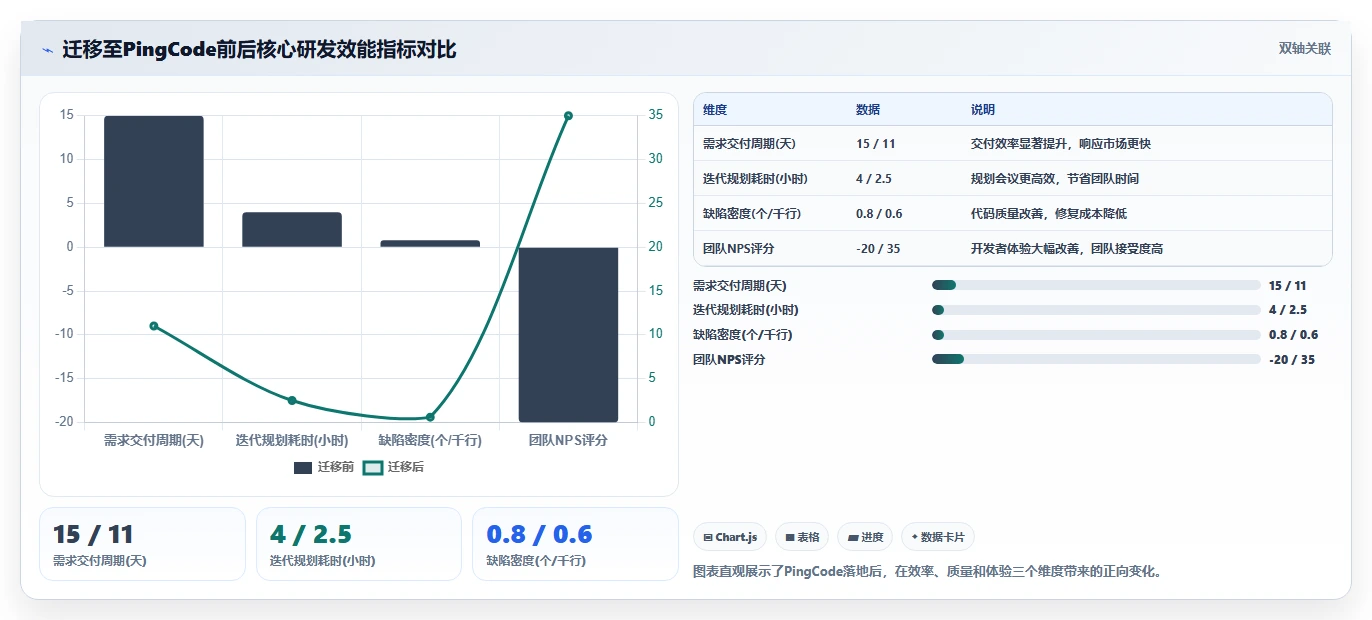Click table cell 缺陷密度(个/千行)
The width and height of the screenshot is (1372, 620).
752,214
